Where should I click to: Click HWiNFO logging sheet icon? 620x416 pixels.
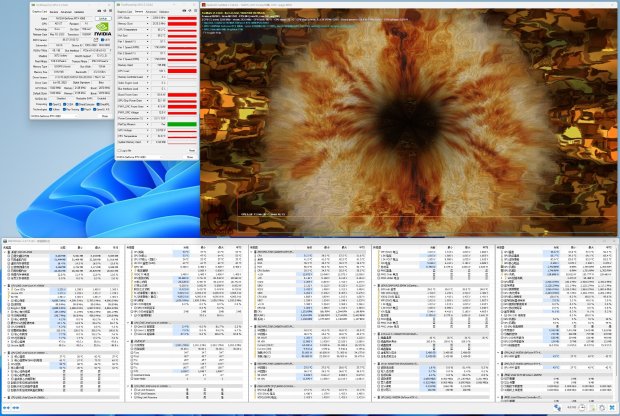tap(594, 407)
